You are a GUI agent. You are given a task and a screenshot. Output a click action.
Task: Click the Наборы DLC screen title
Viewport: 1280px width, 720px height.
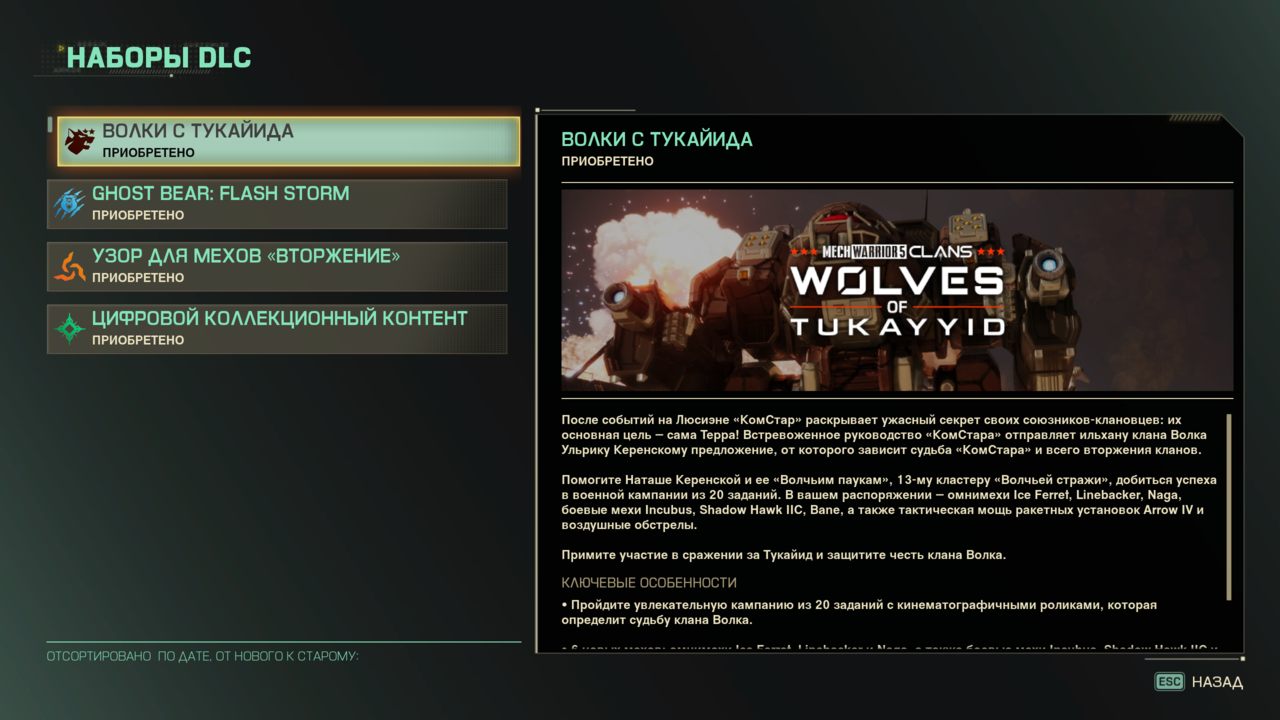[x=159, y=58]
